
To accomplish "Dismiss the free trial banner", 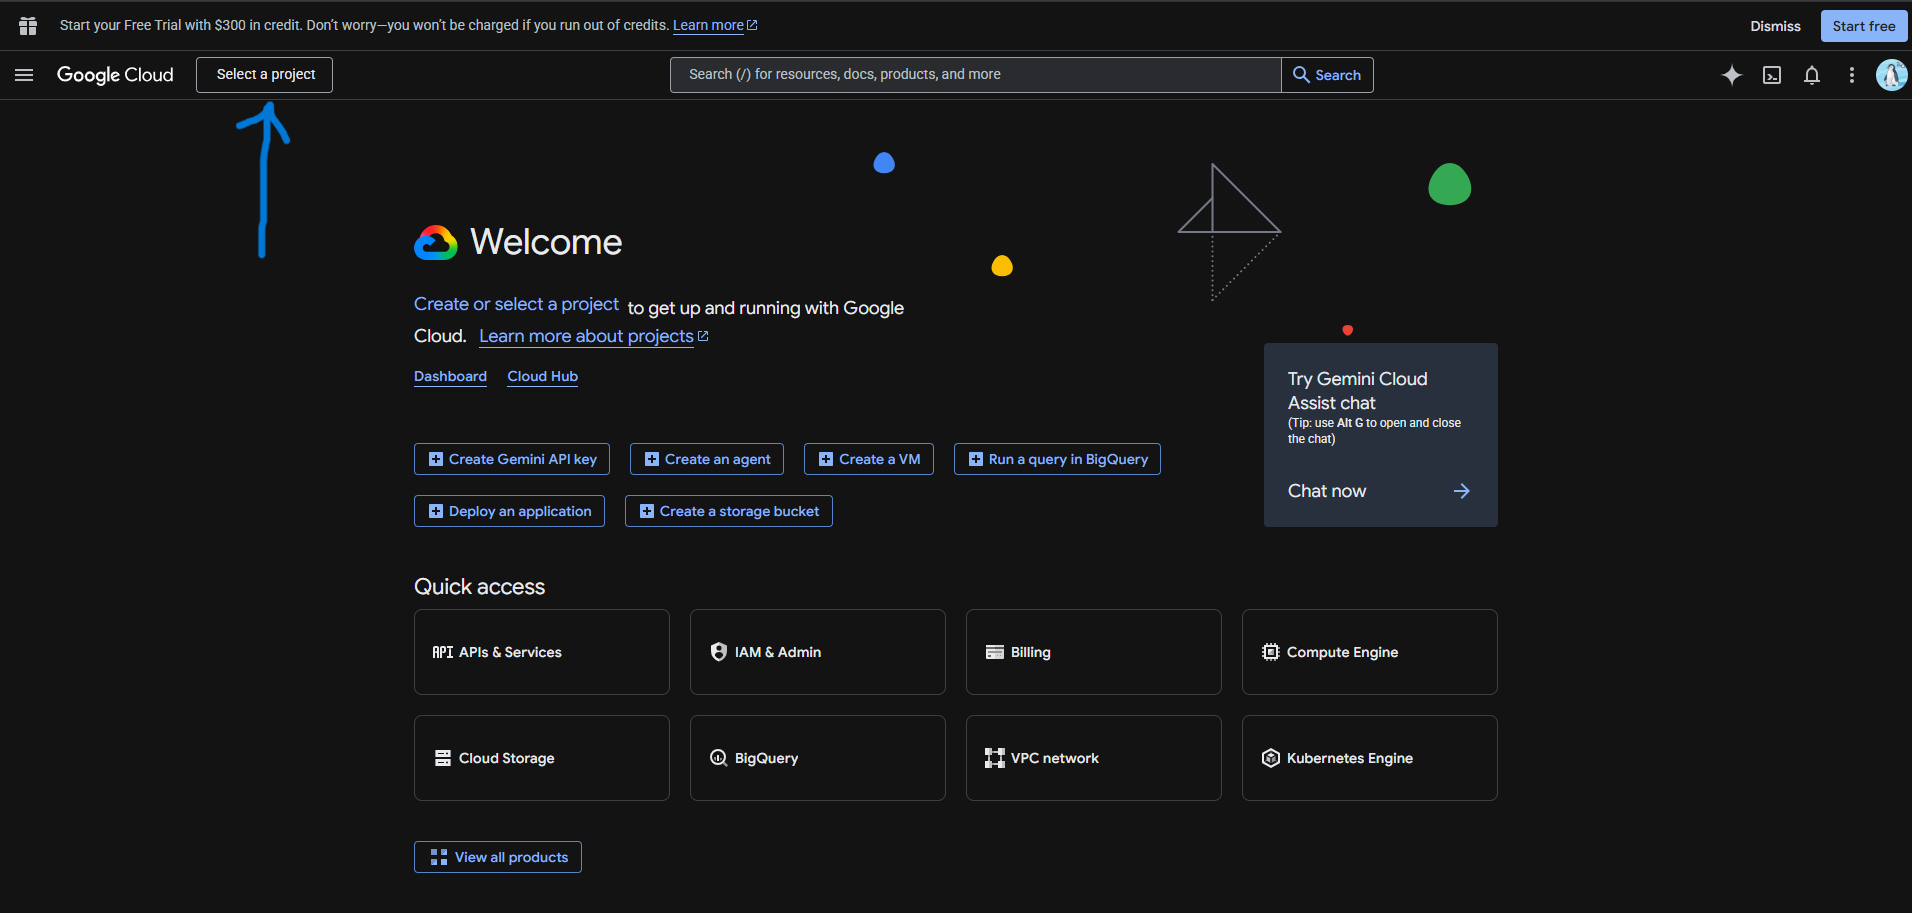I will [x=1775, y=26].
